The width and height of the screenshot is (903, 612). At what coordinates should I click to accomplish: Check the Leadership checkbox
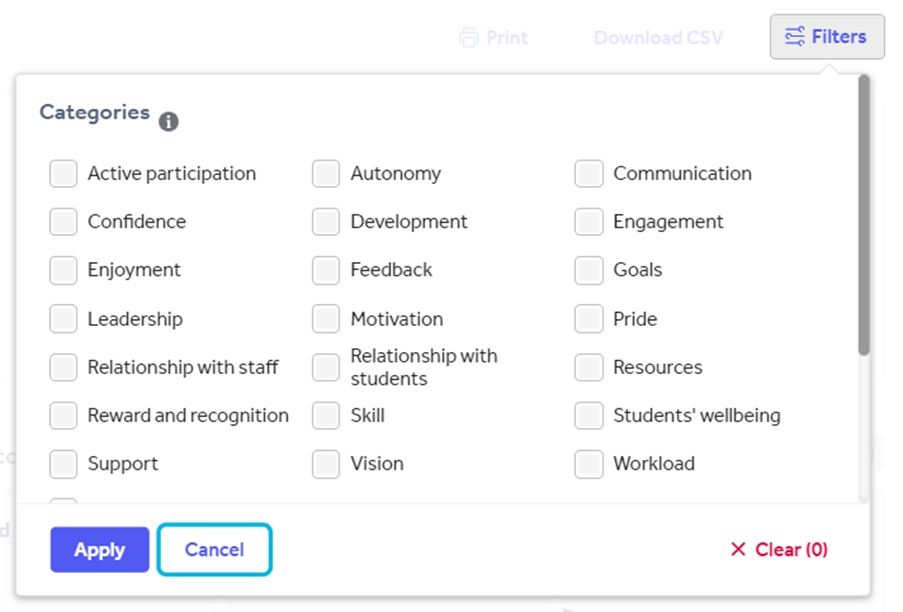point(63,319)
